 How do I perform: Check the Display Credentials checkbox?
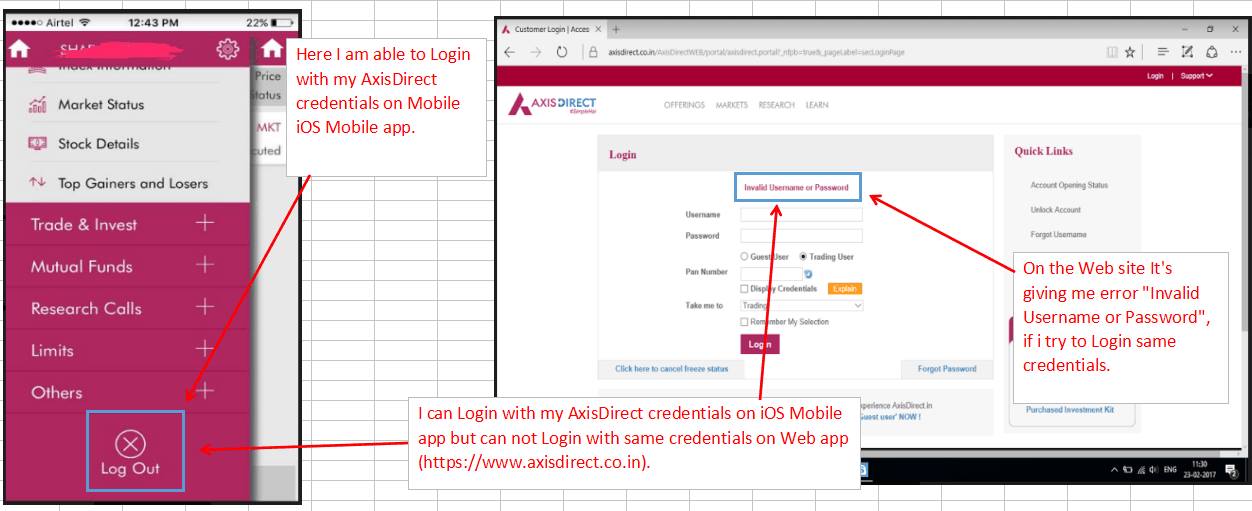[744, 289]
